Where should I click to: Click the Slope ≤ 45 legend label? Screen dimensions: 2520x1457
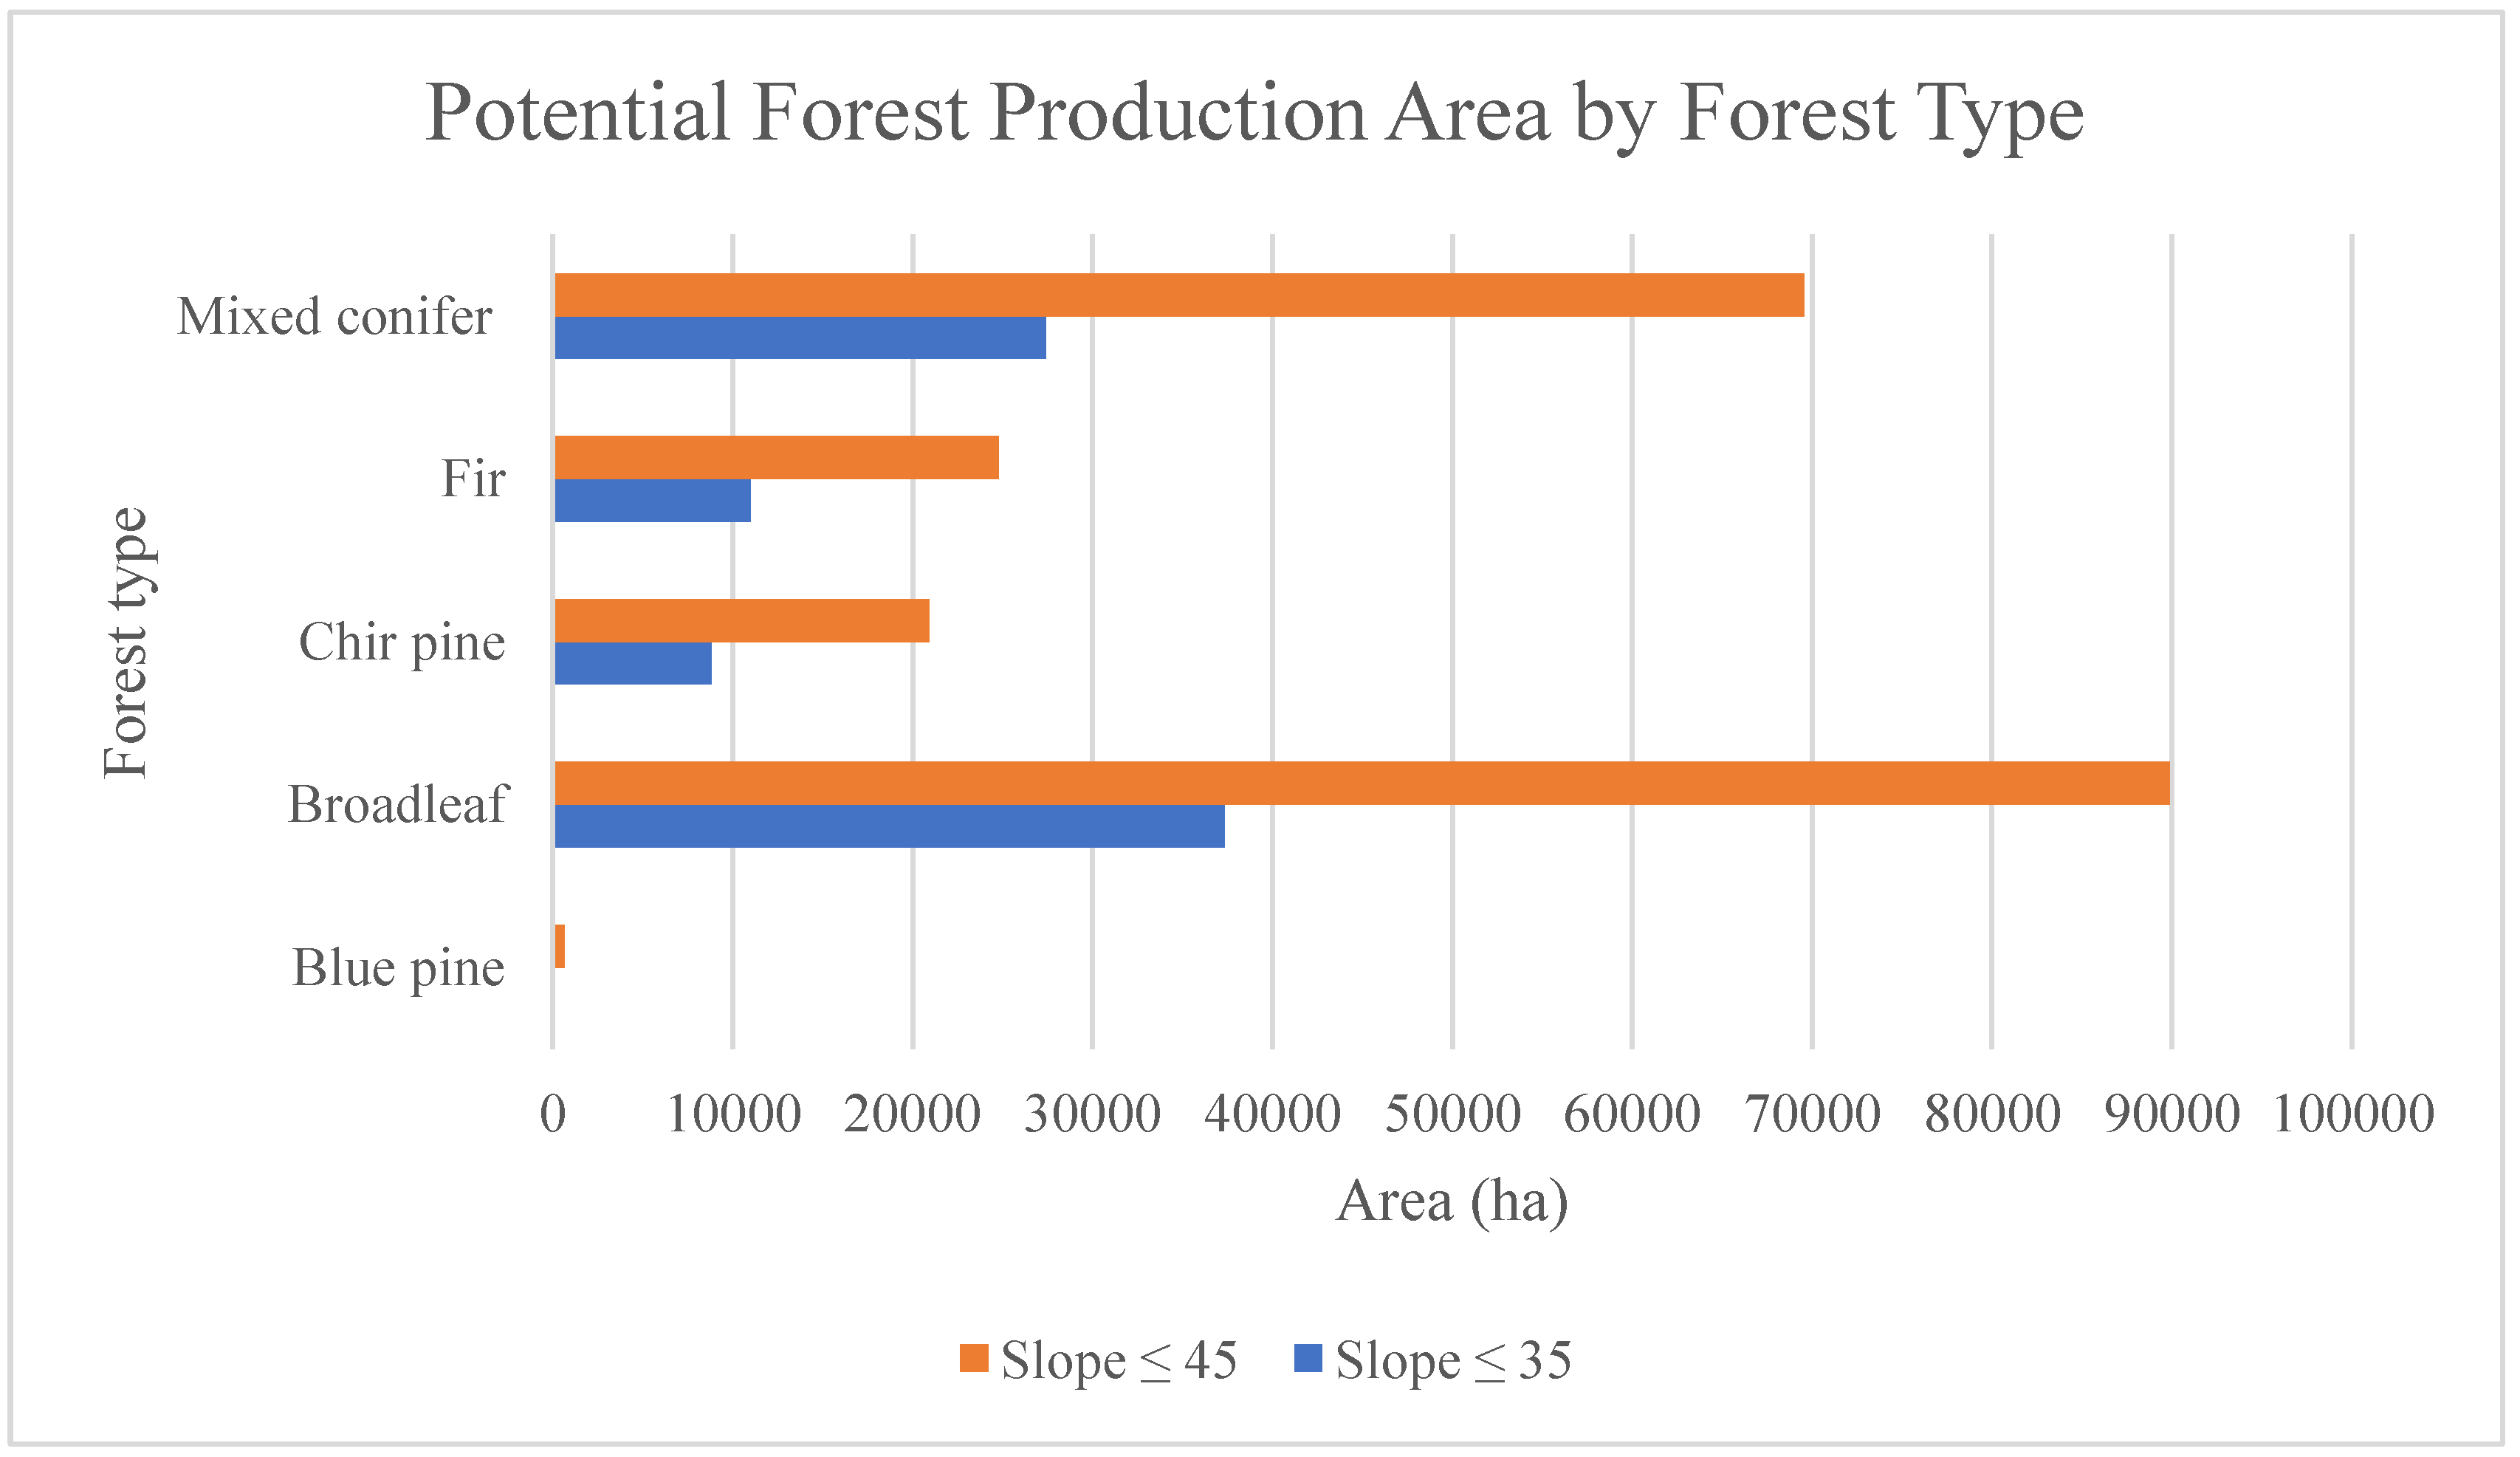click(x=1119, y=1360)
